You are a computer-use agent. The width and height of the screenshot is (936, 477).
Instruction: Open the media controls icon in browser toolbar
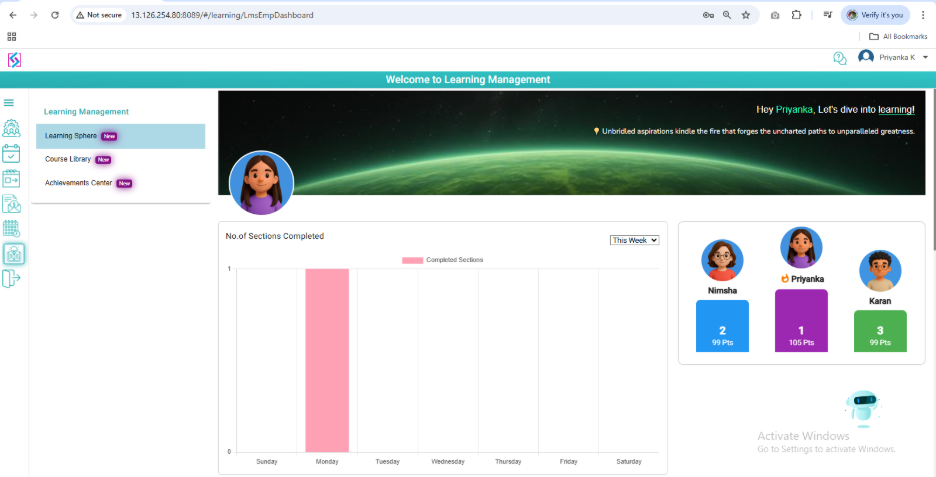click(x=827, y=15)
